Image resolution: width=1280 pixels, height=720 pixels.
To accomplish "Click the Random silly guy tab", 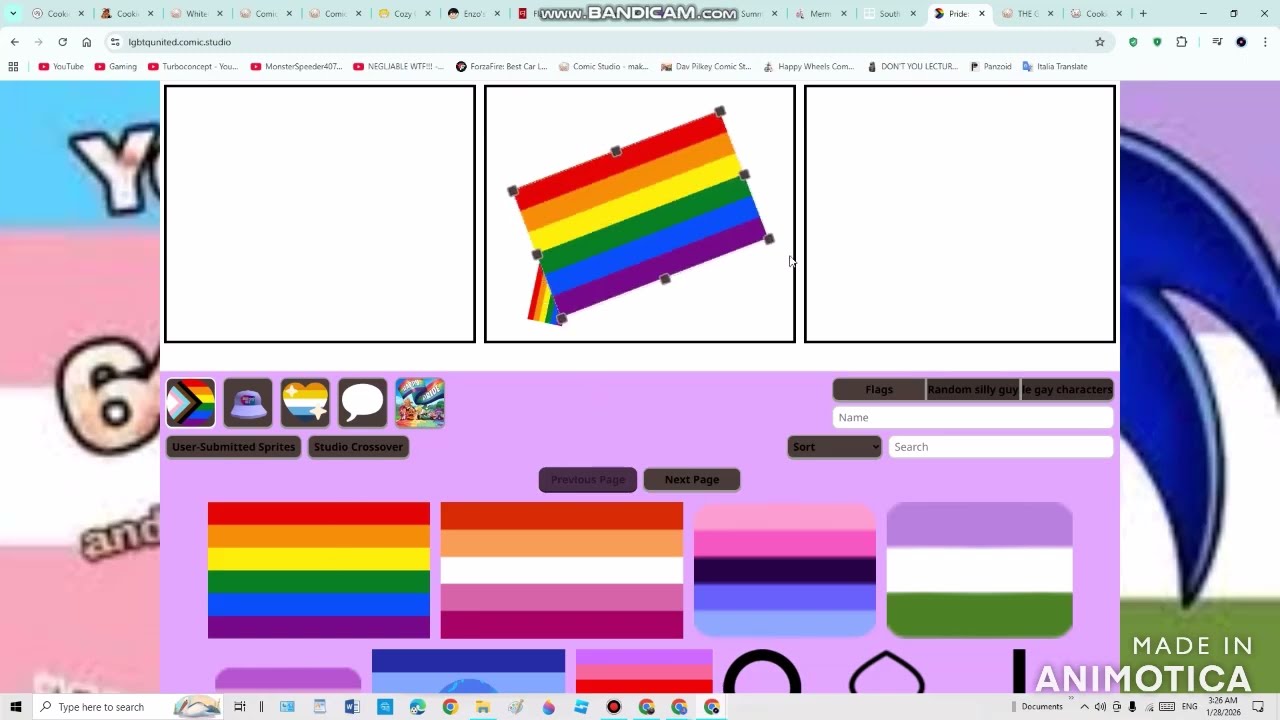I will click(x=973, y=389).
